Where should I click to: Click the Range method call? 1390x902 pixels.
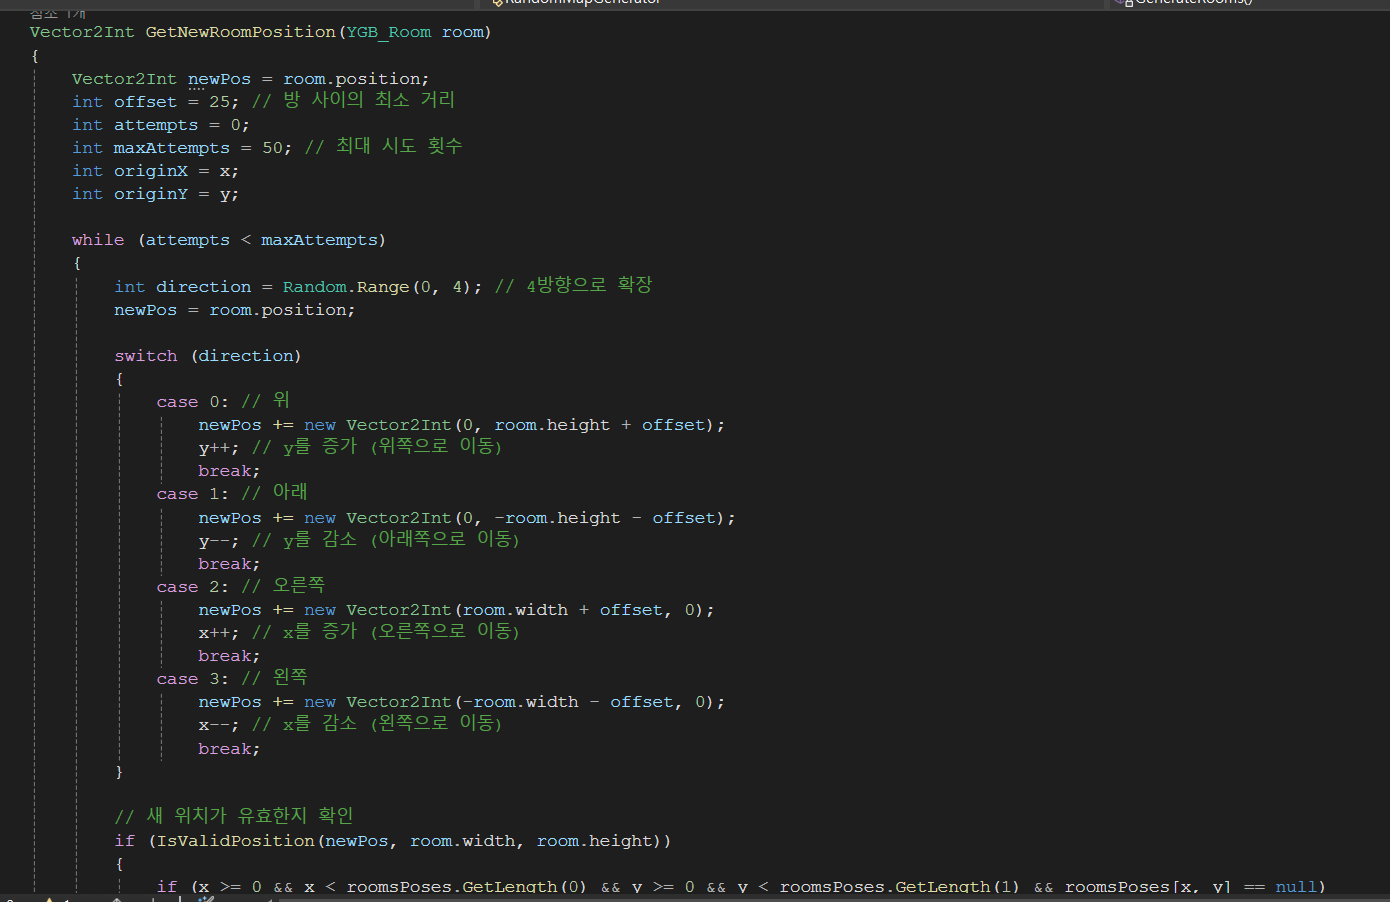383,287
